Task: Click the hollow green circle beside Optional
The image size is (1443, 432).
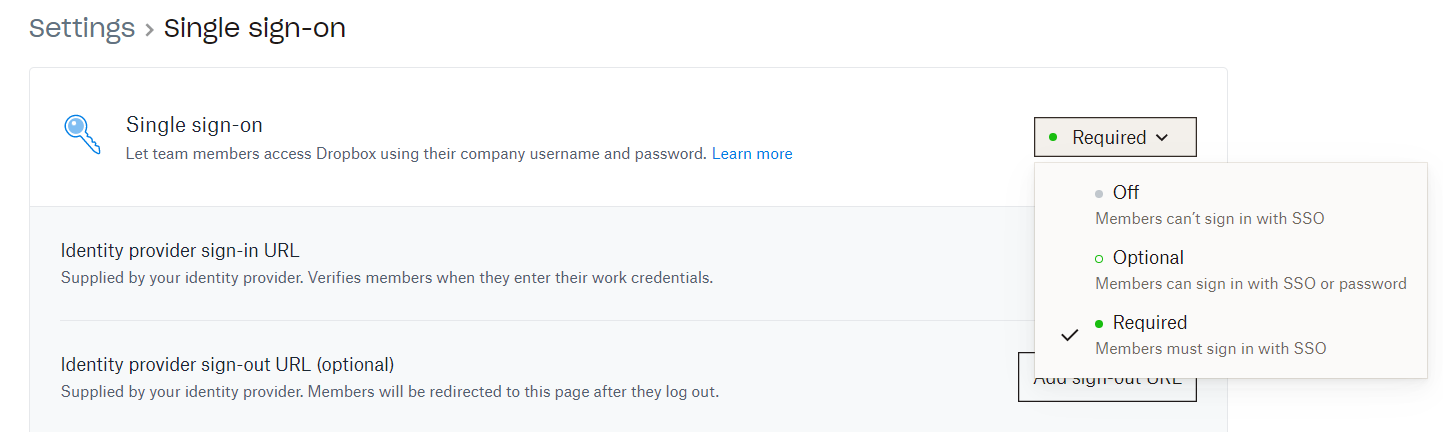Action: tap(1099, 259)
